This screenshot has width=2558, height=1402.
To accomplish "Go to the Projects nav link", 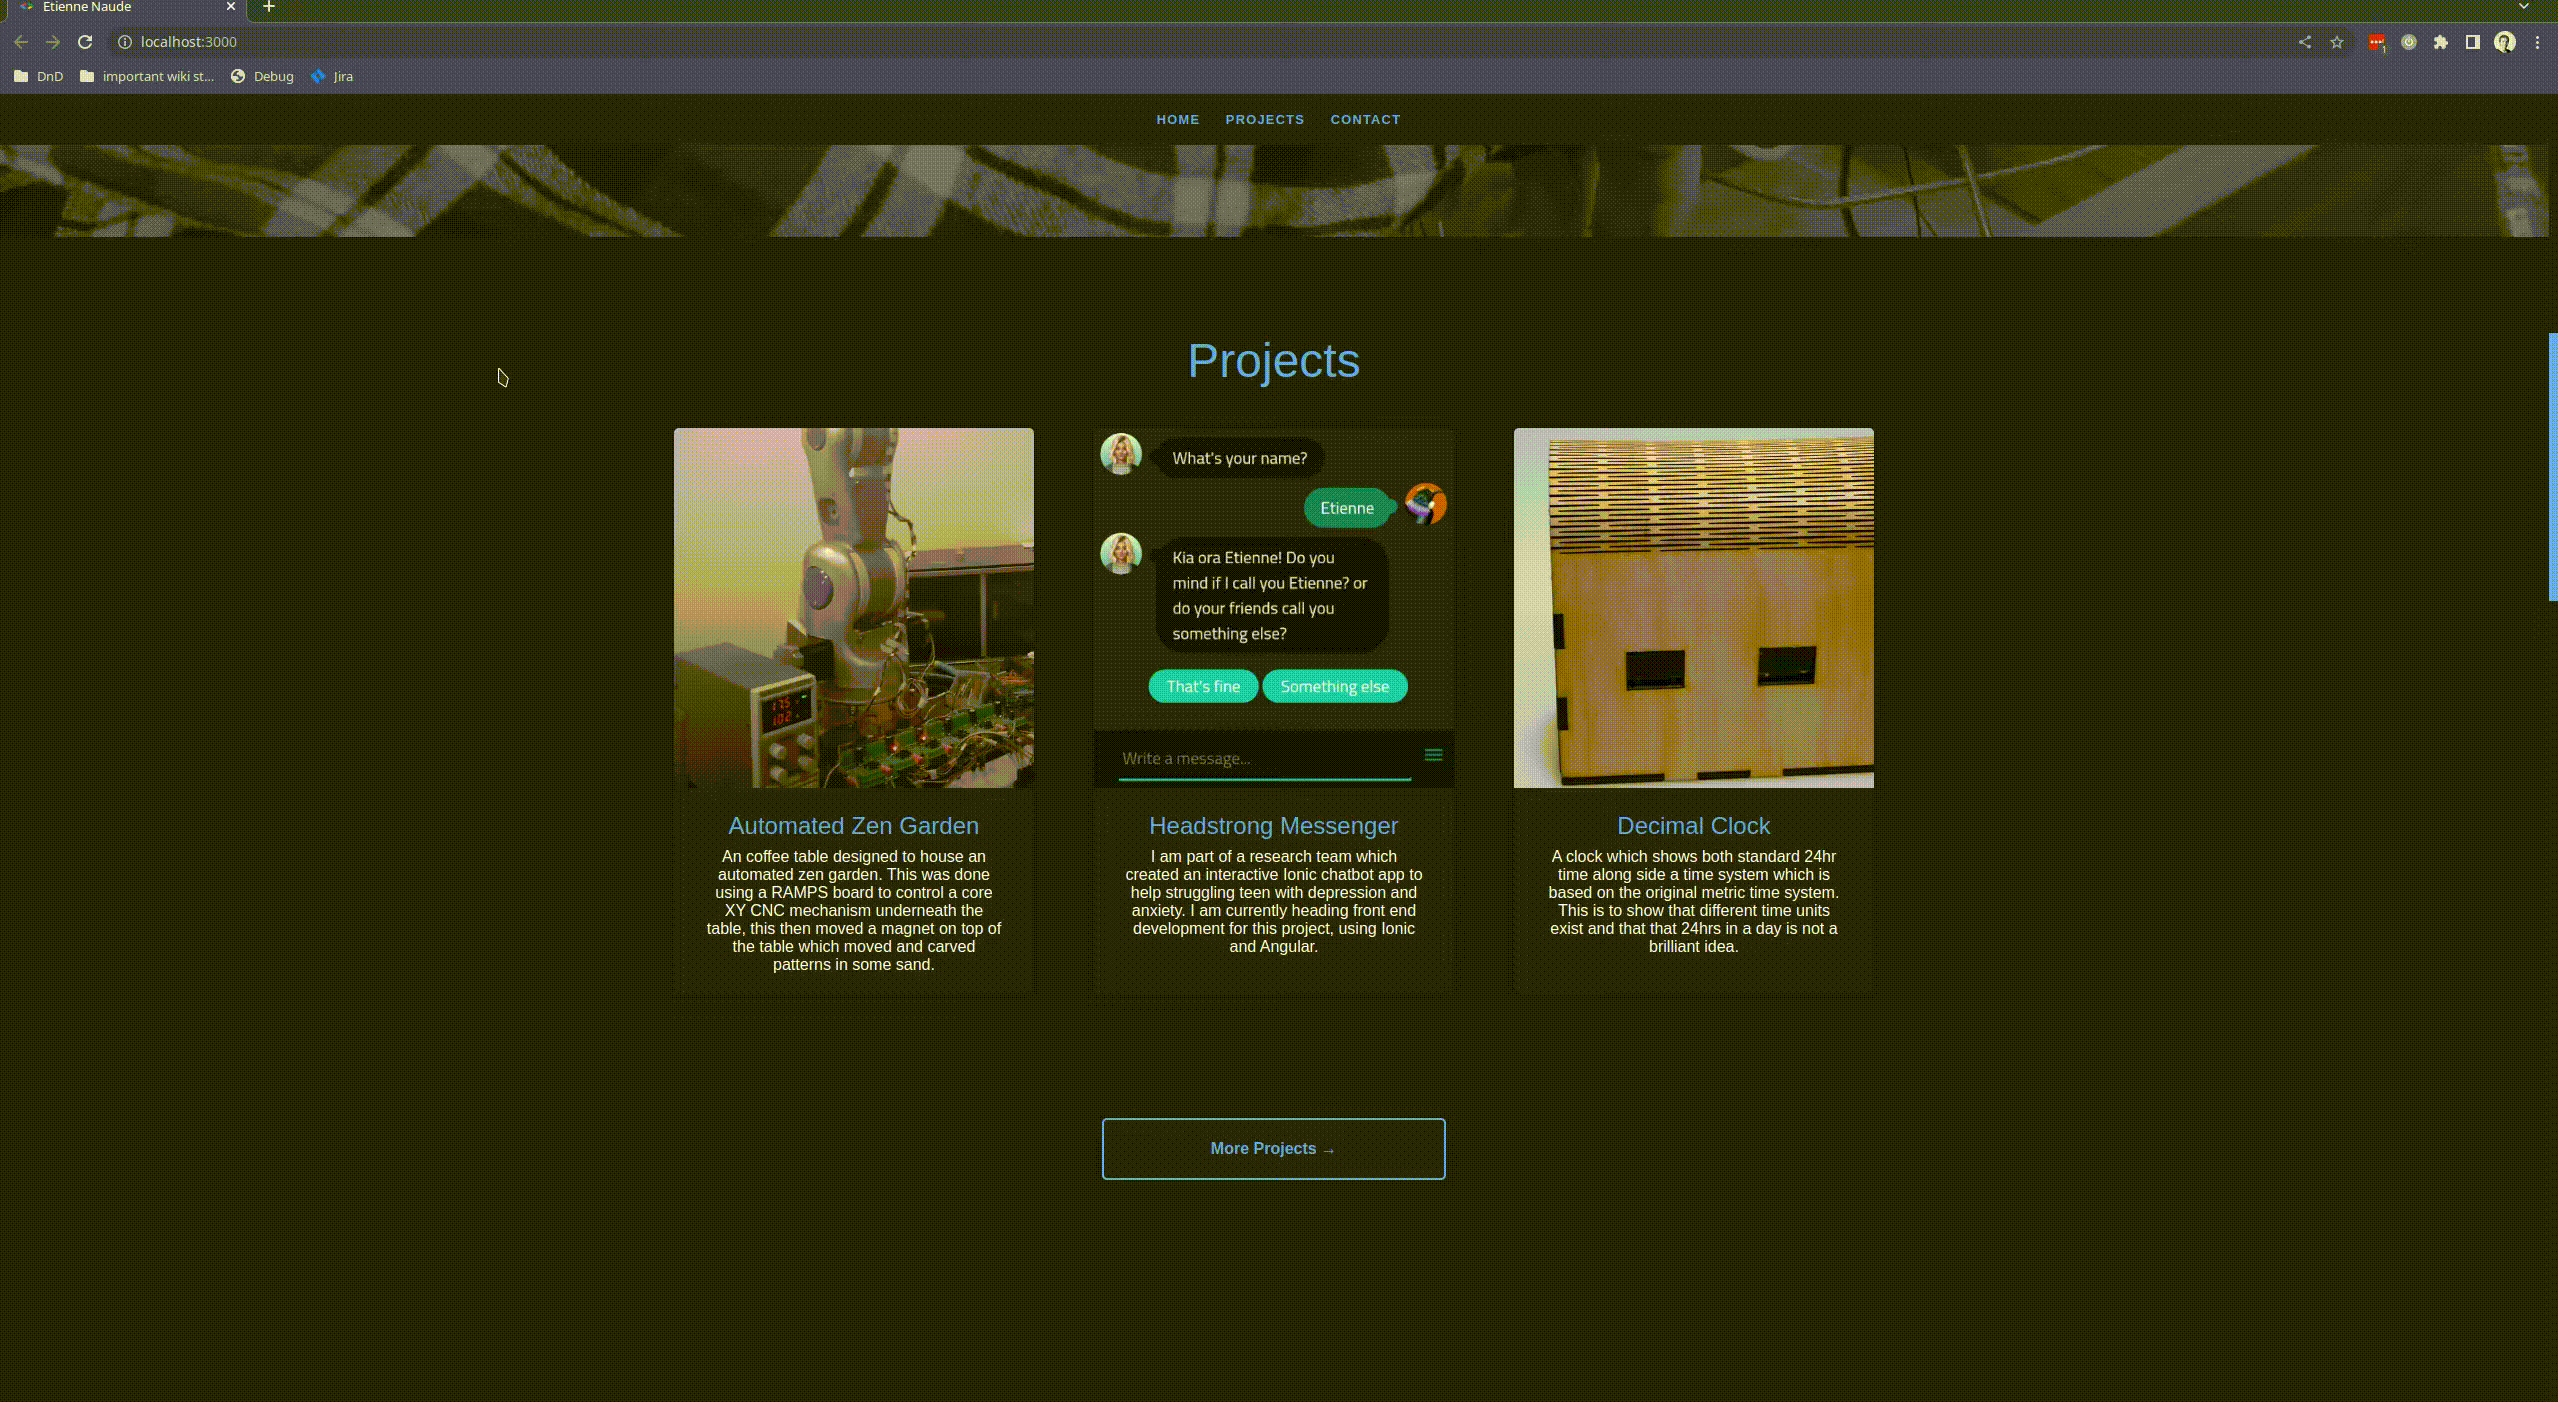I will pyautogui.click(x=1264, y=119).
